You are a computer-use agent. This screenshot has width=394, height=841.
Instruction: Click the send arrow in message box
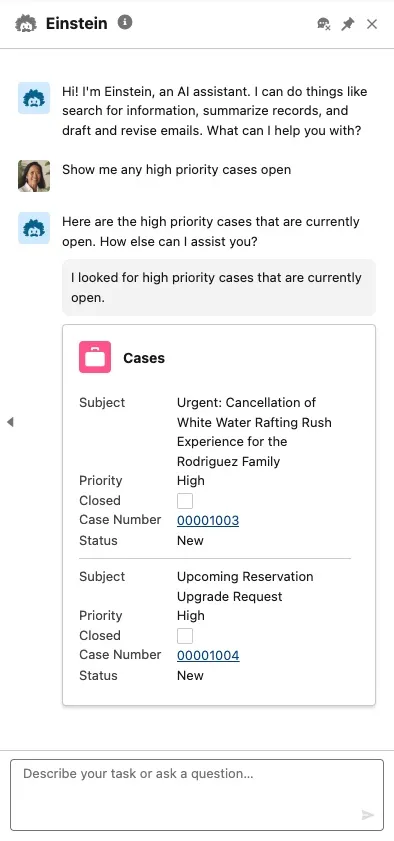click(368, 815)
